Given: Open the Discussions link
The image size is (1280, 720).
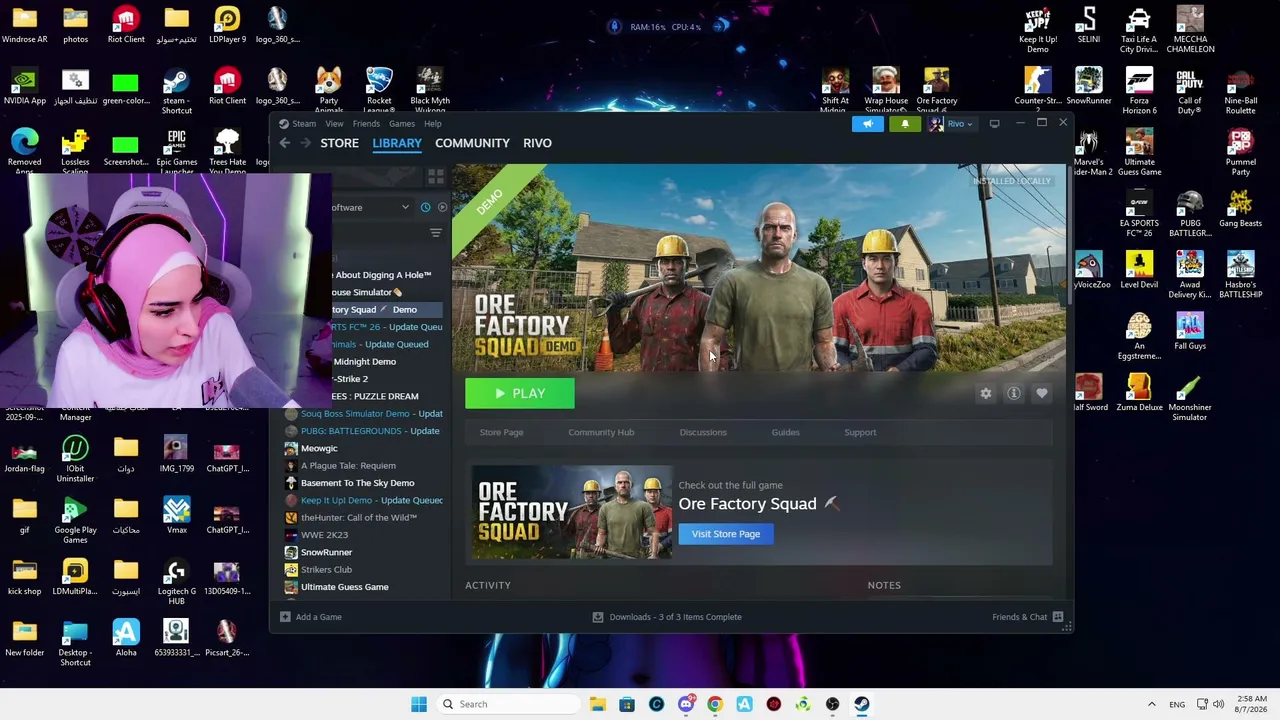Looking at the screenshot, I should click(703, 432).
